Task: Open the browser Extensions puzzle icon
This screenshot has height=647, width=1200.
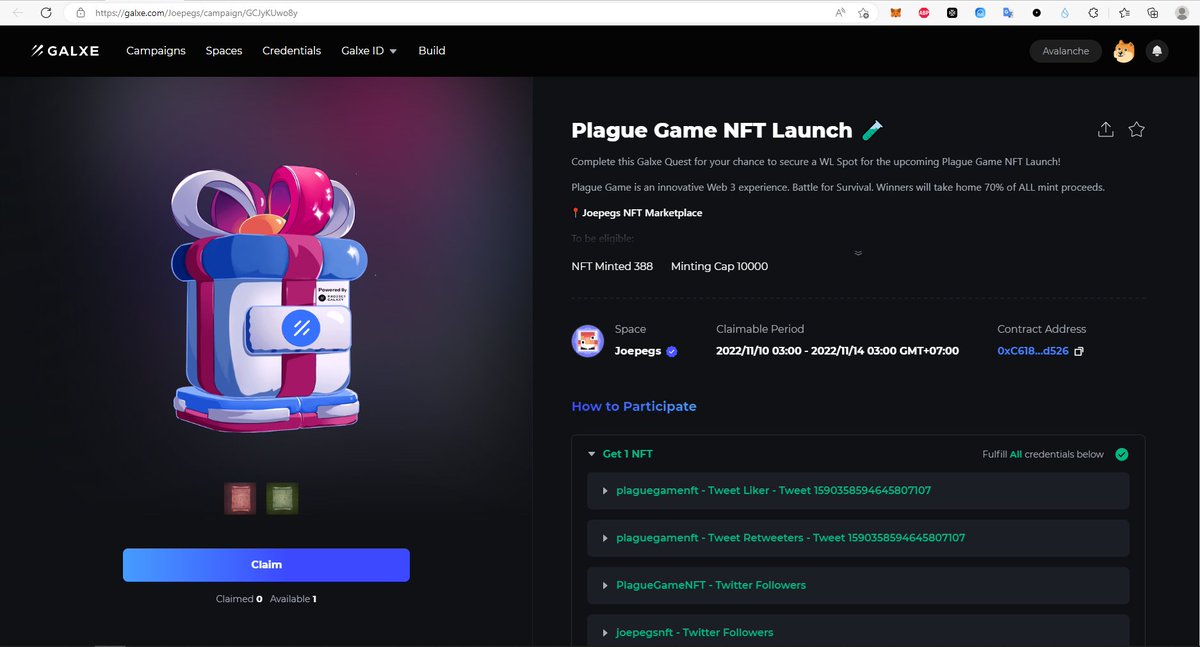Action: point(1092,13)
